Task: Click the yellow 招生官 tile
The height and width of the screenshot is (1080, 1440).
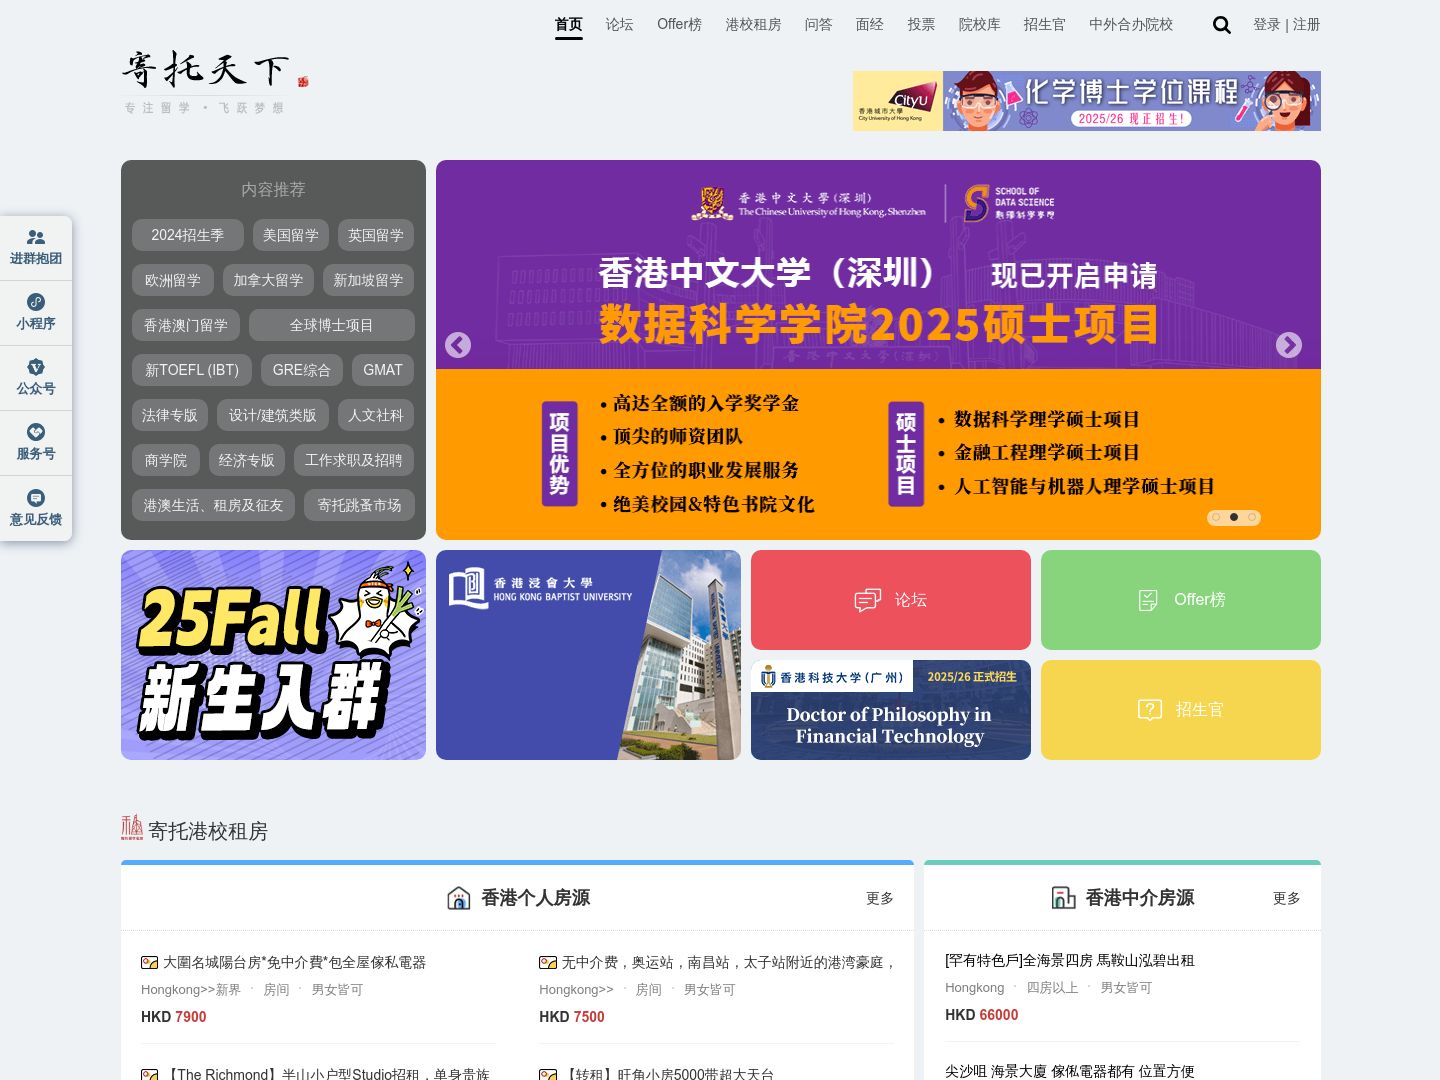Action: pos(1181,710)
